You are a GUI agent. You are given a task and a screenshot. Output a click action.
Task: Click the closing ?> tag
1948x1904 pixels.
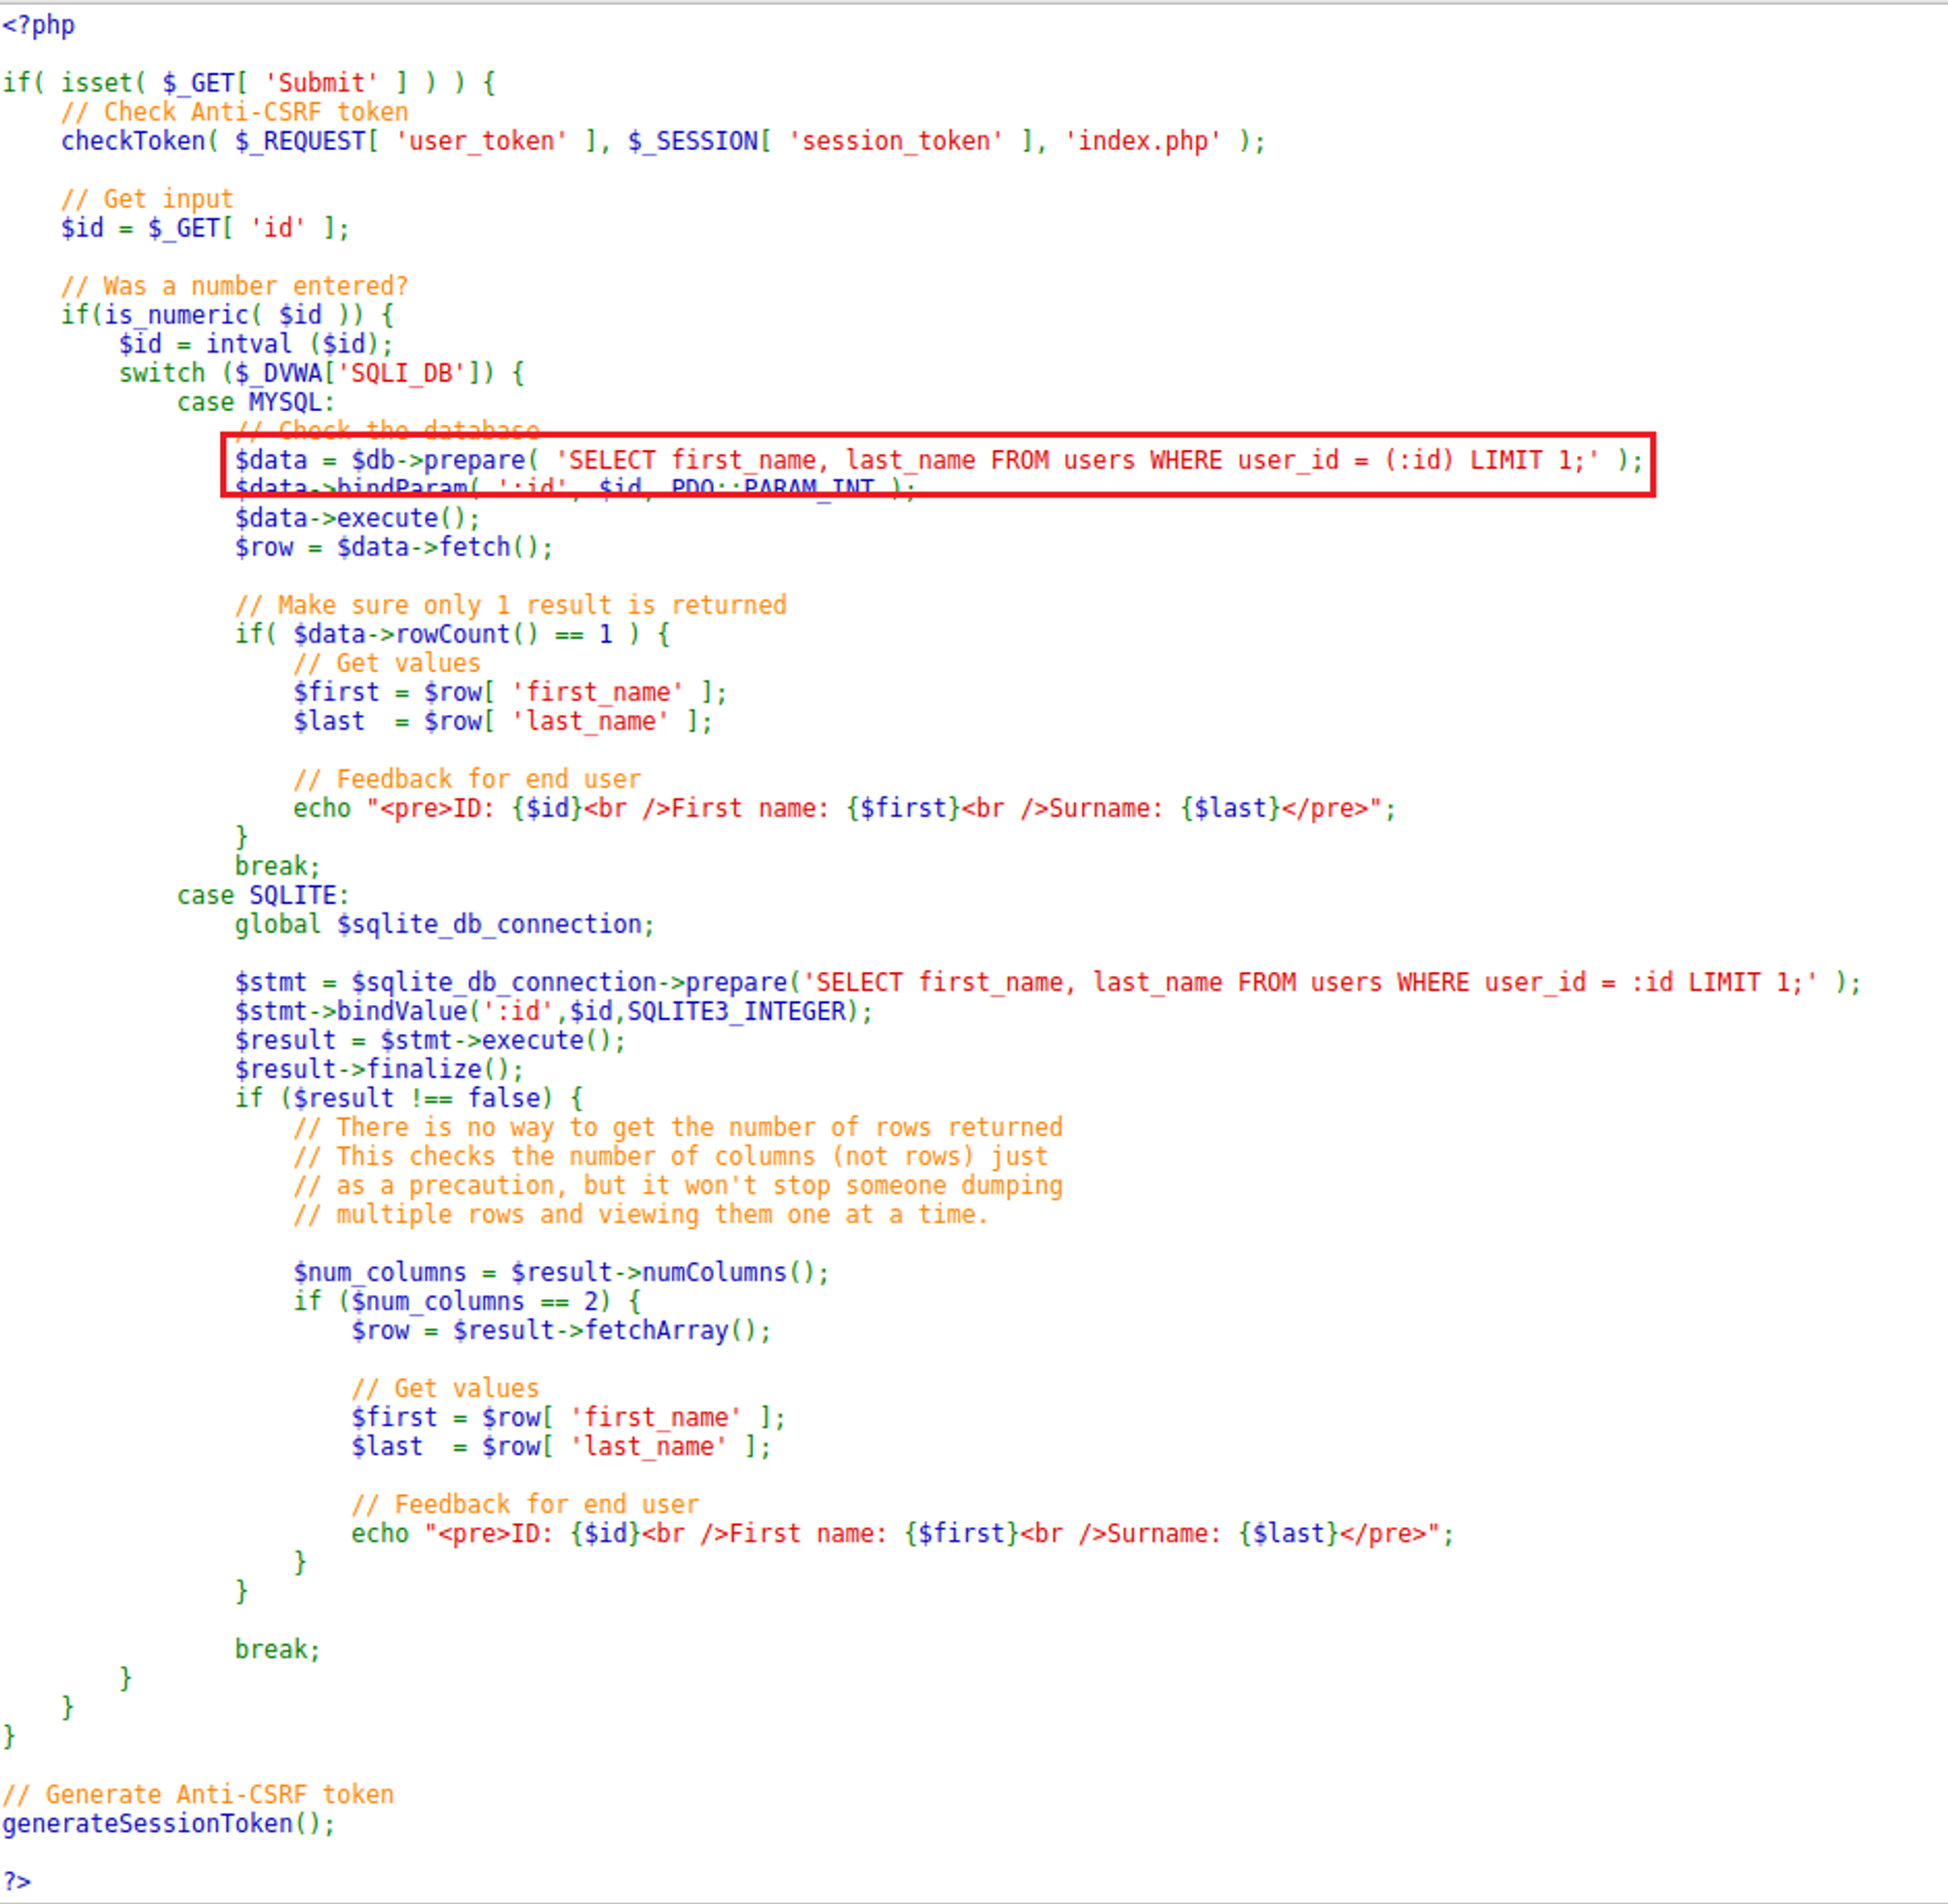tap(17, 1881)
